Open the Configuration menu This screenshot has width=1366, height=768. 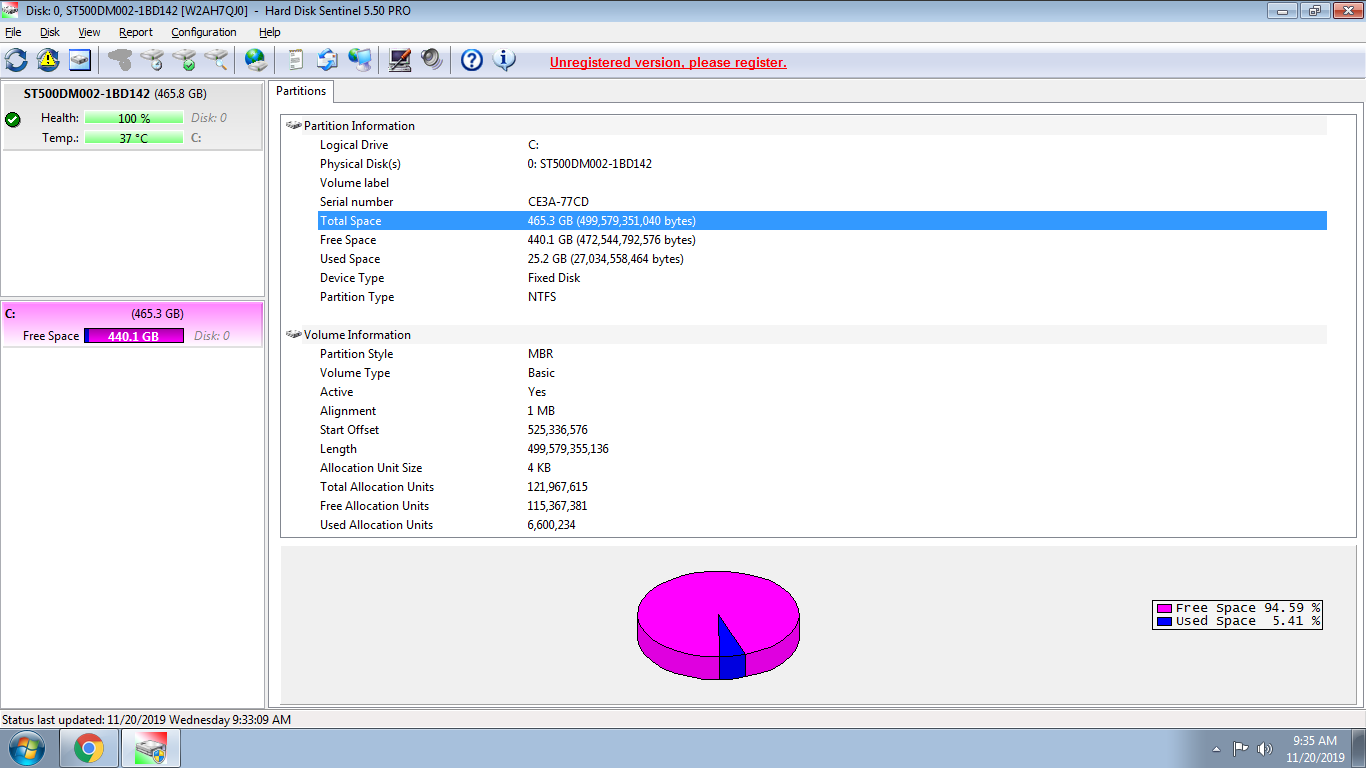pyautogui.click(x=204, y=32)
